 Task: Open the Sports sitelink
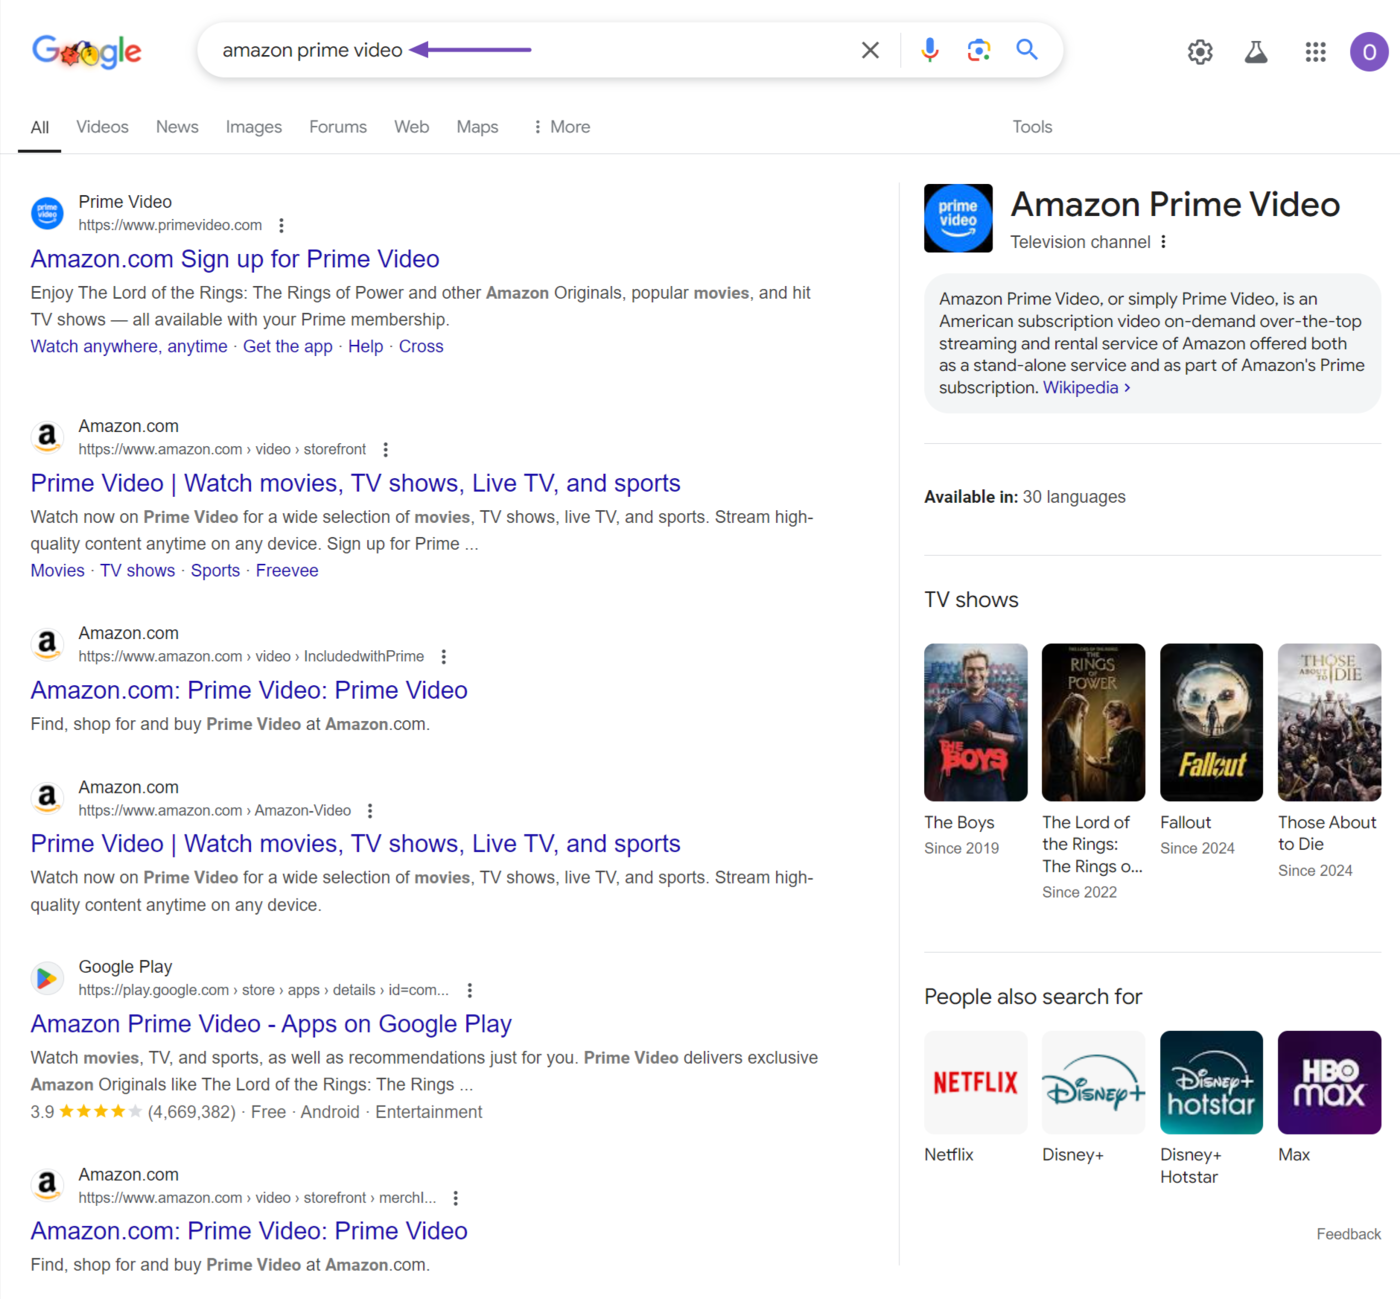[215, 570]
